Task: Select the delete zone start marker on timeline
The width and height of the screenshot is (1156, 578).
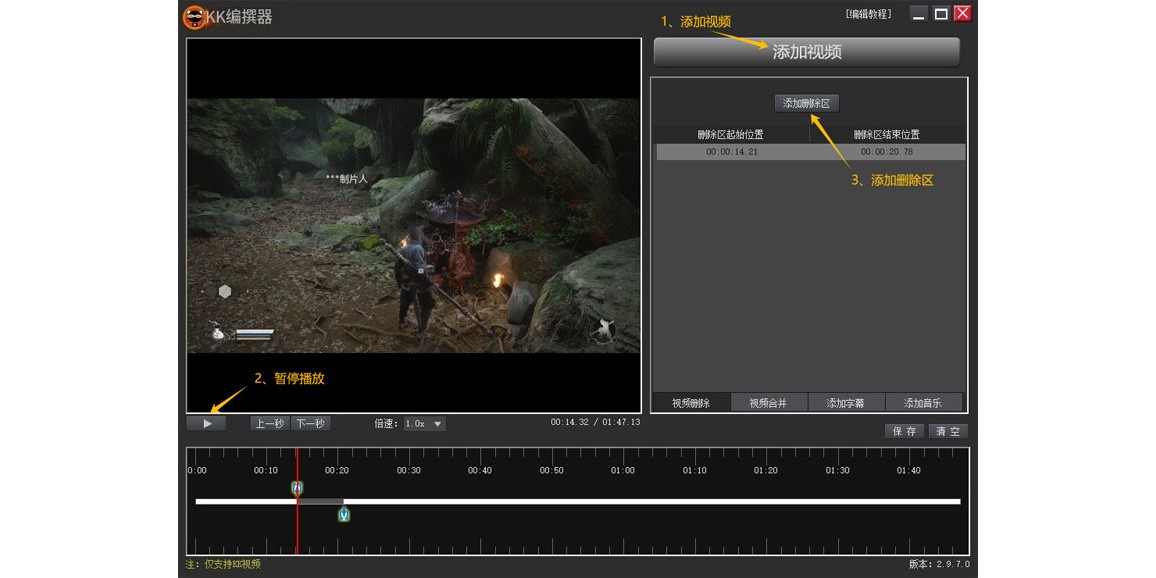Action: point(297,488)
